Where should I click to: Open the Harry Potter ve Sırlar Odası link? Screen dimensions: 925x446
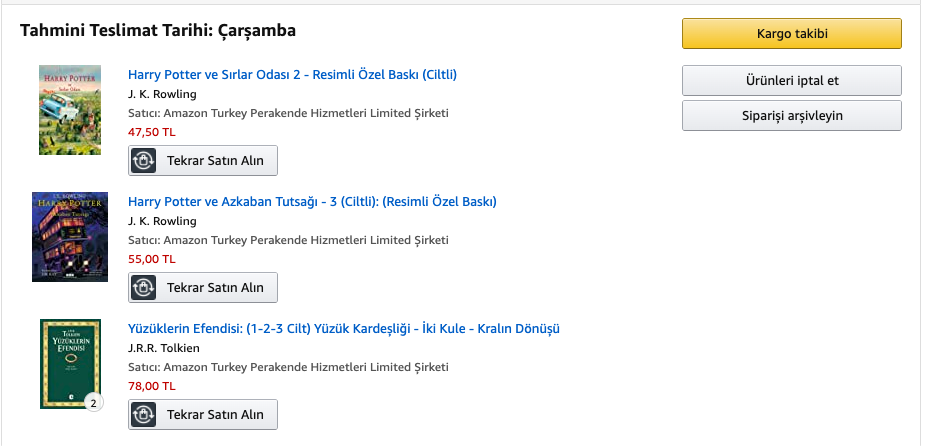293,75
